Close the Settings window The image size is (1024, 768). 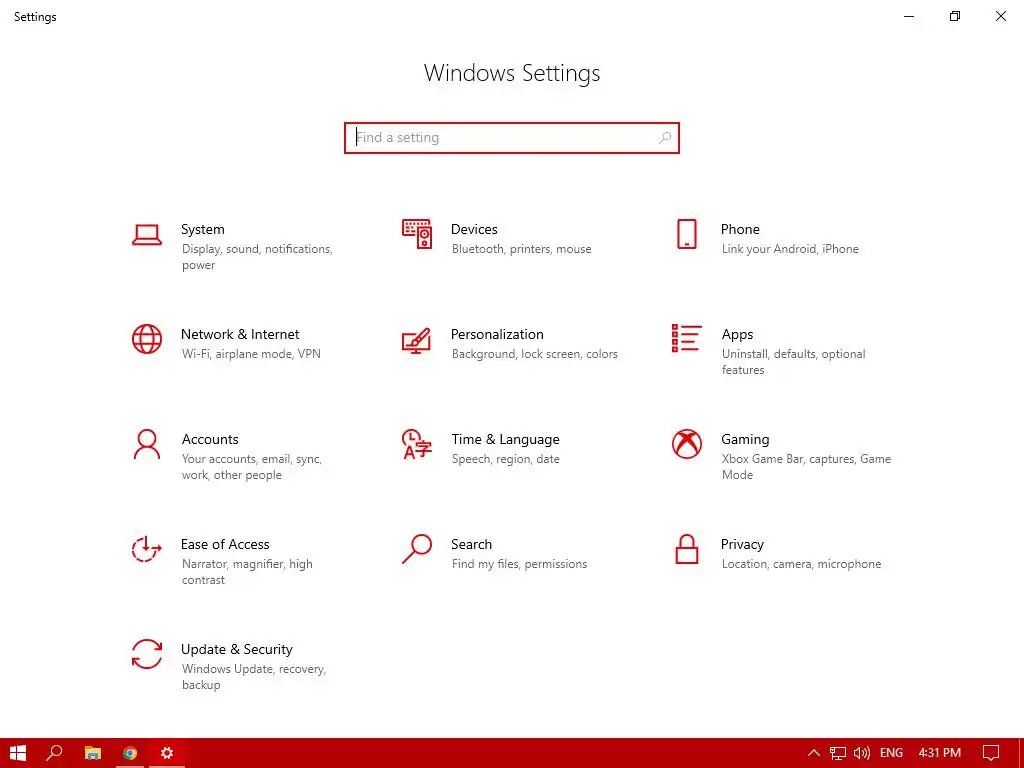(1000, 16)
